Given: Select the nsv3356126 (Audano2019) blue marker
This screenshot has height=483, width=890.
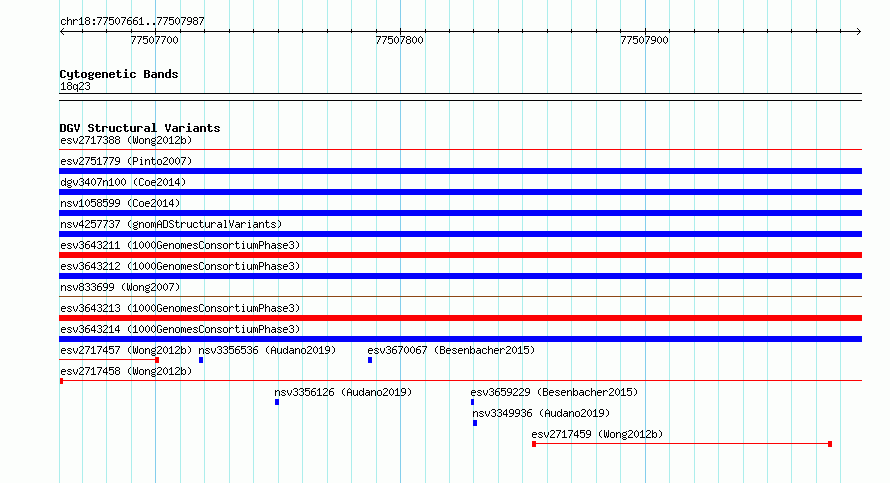Looking at the screenshot, I should [x=277, y=402].
